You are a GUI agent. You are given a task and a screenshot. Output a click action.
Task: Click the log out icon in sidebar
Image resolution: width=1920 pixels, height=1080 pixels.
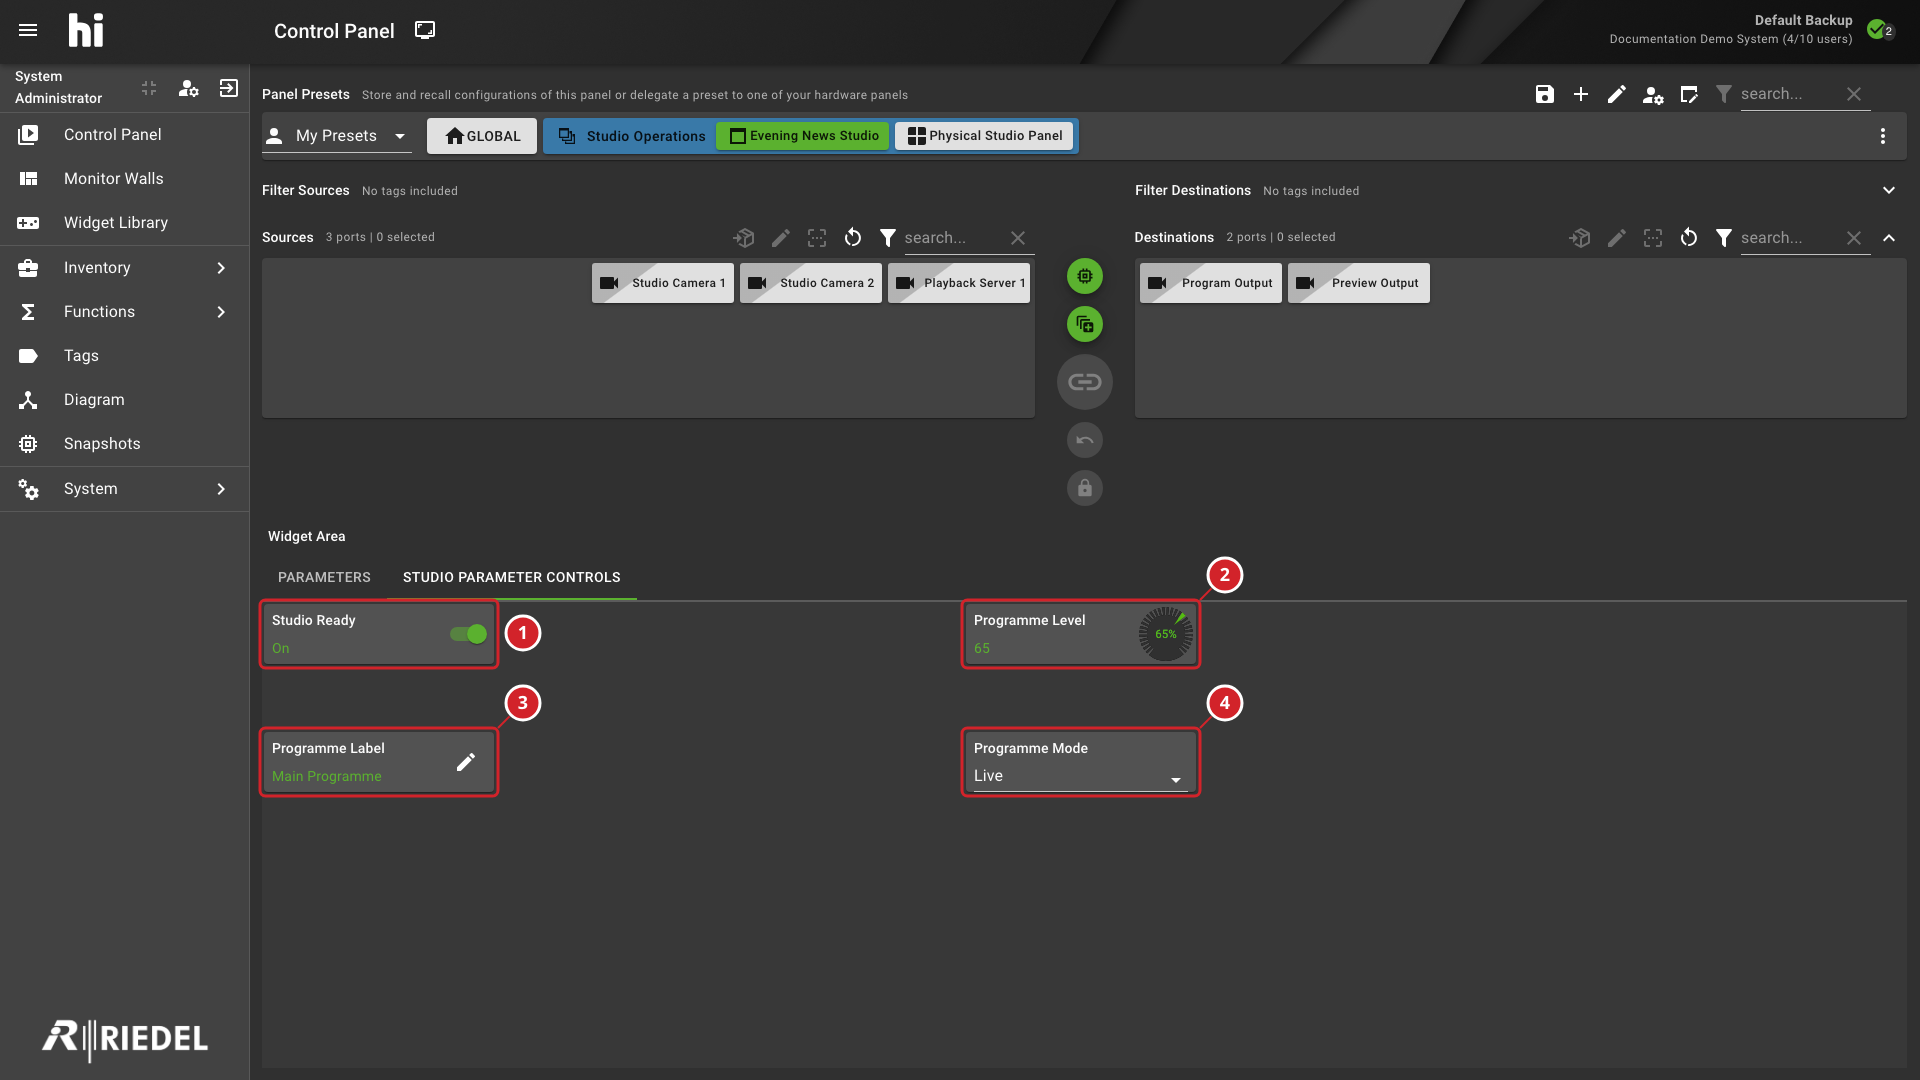(x=229, y=88)
